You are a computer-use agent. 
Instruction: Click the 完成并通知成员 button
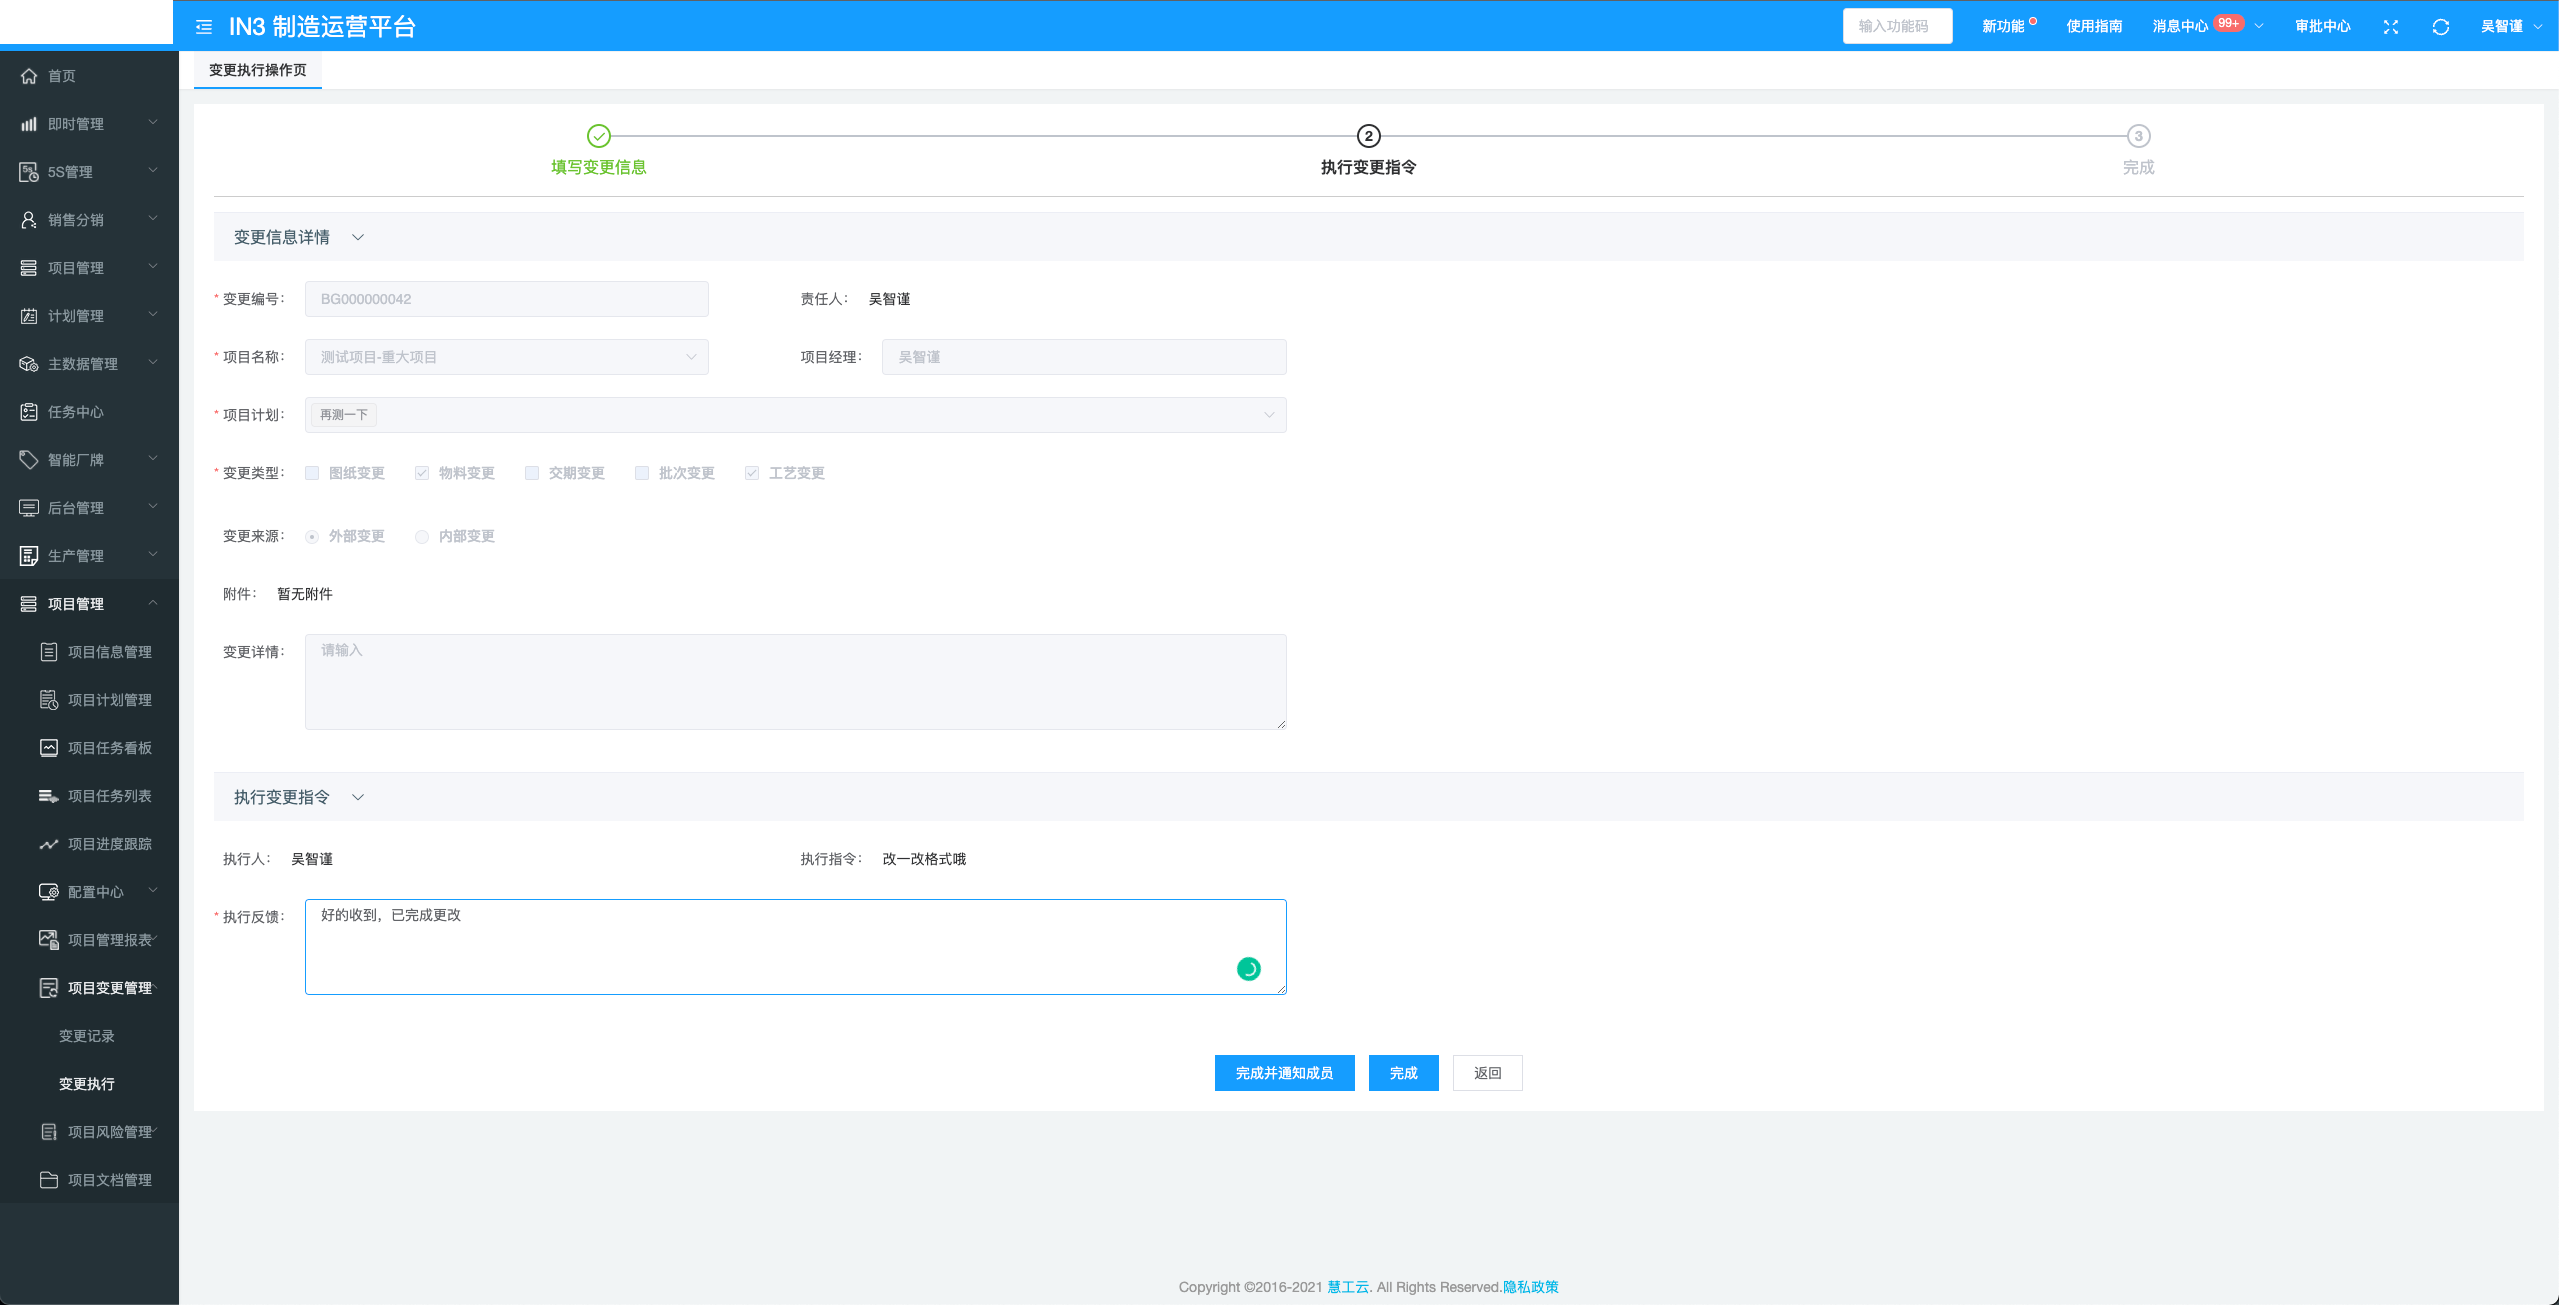(1284, 1073)
